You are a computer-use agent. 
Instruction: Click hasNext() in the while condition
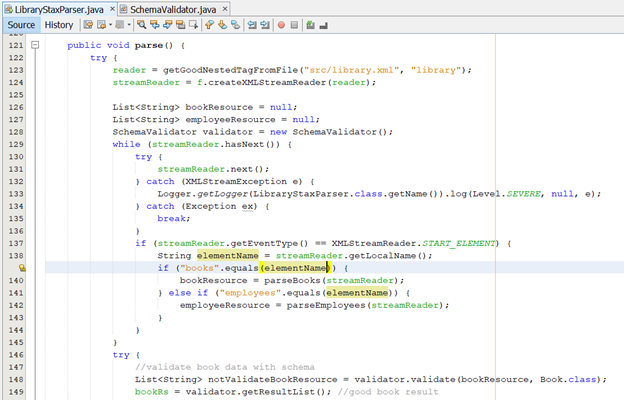pyautogui.click(x=250, y=144)
